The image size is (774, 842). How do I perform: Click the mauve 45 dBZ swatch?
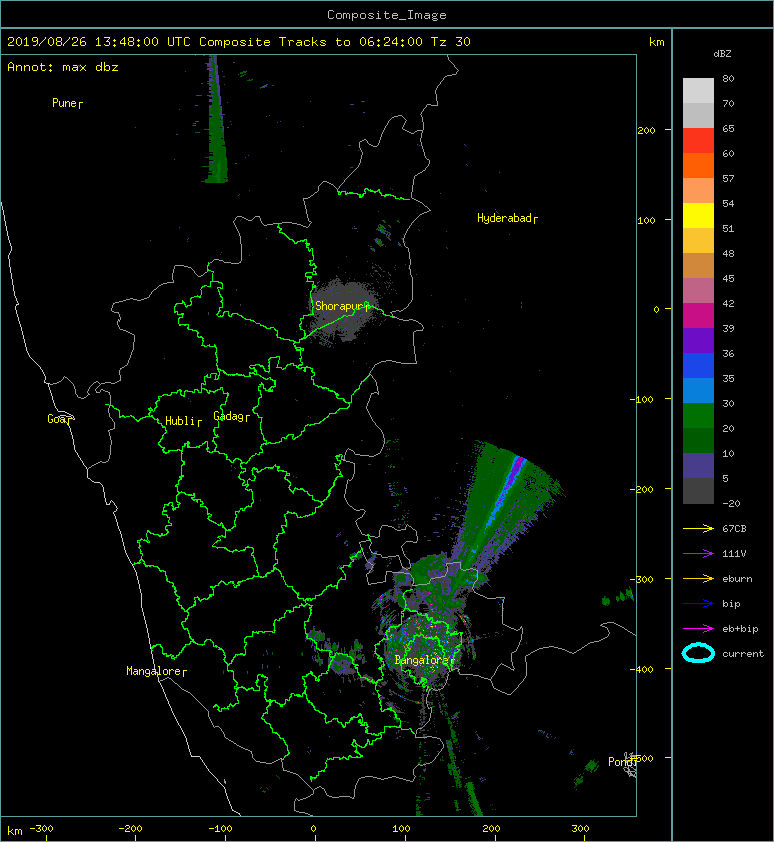[698, 291]
